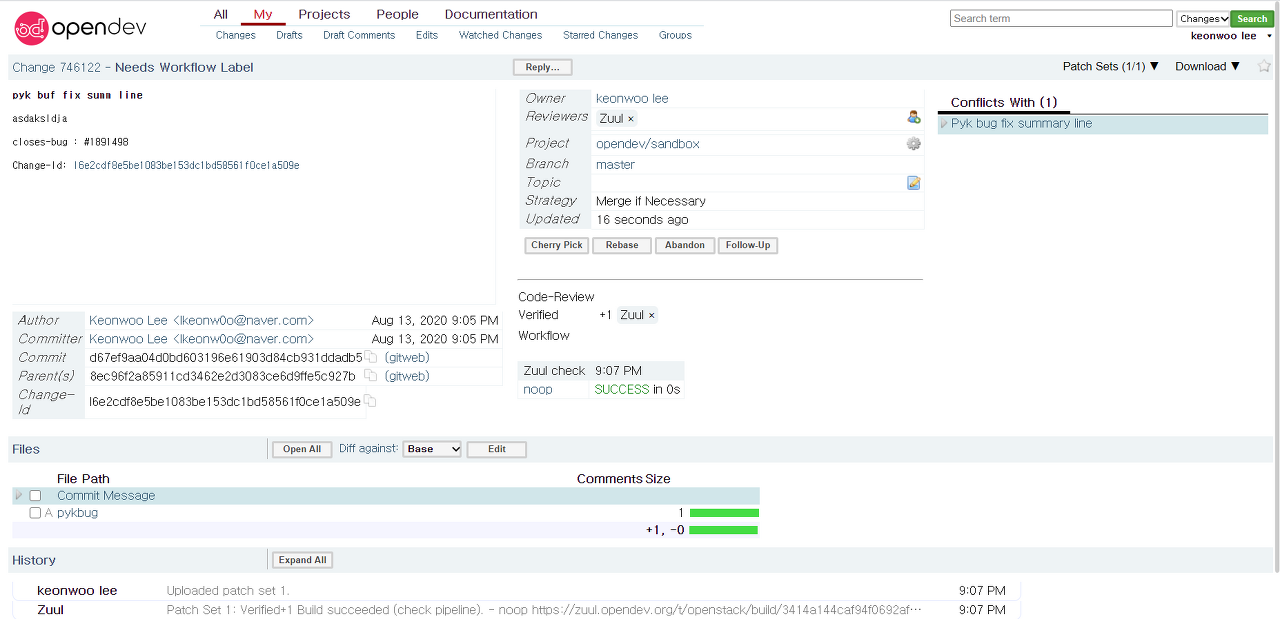This screenshot has width=1280, height=619.
Task: Go to the Watched Changes submenu item
Action: click(500, 35)
